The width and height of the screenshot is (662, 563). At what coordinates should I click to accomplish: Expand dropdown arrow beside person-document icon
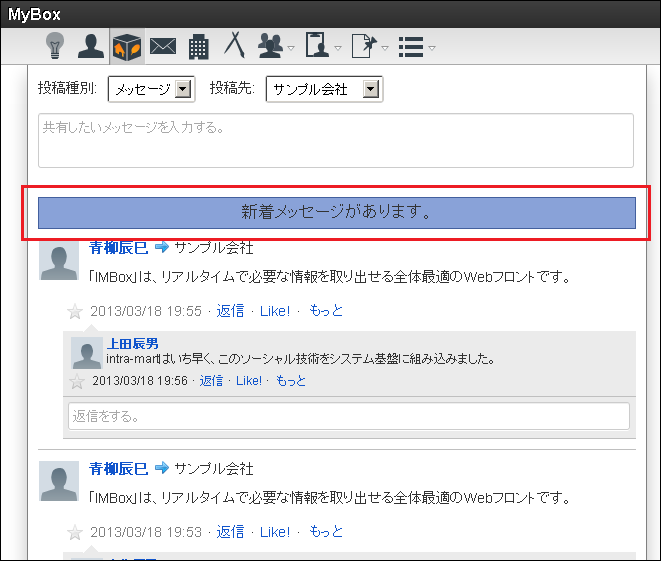tap(338, 48)
